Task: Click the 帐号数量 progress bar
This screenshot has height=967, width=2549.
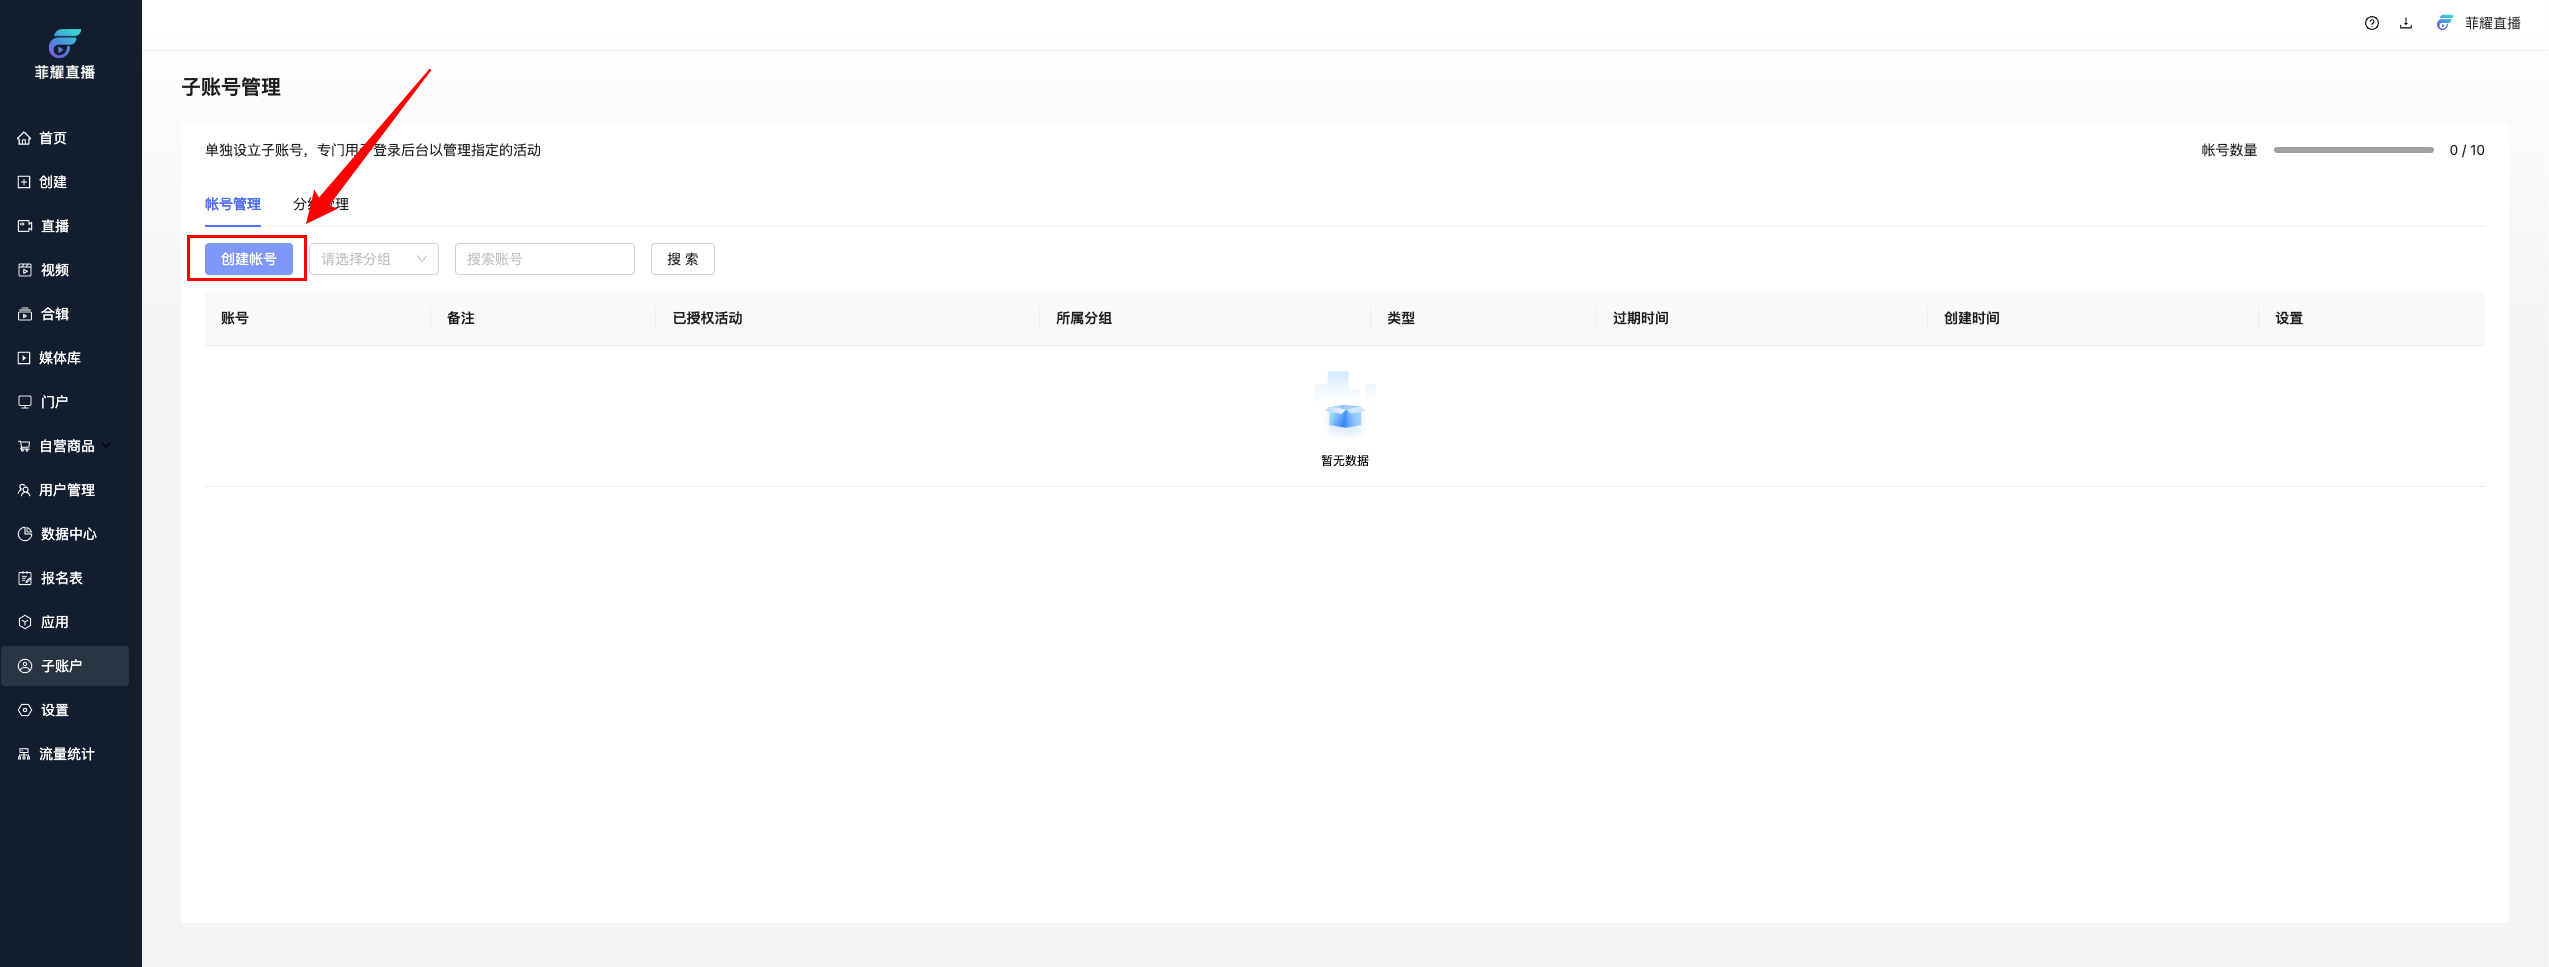Action: pos(2352,150)
